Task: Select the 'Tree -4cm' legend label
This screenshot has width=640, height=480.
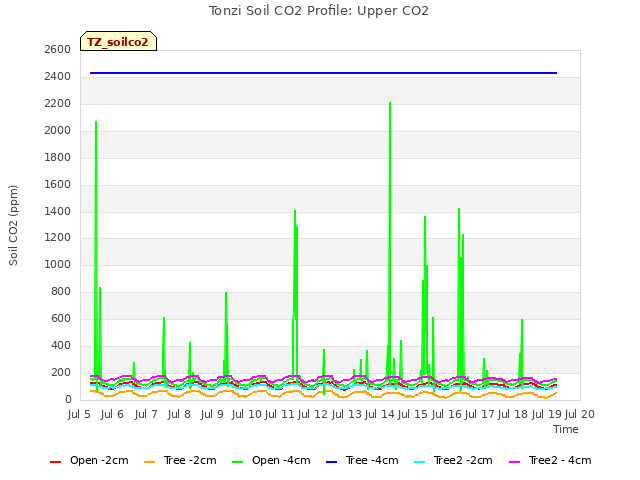Action: 372,460
